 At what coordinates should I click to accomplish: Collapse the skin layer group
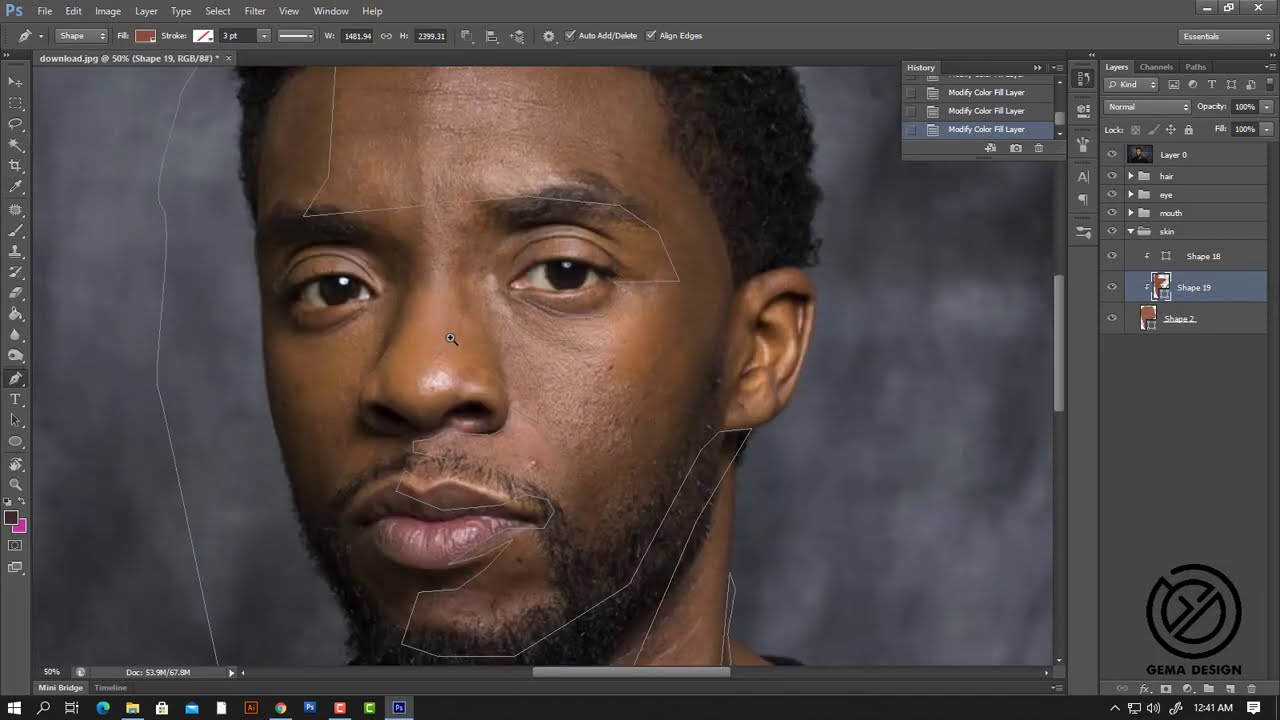[x=1131, y=232]
